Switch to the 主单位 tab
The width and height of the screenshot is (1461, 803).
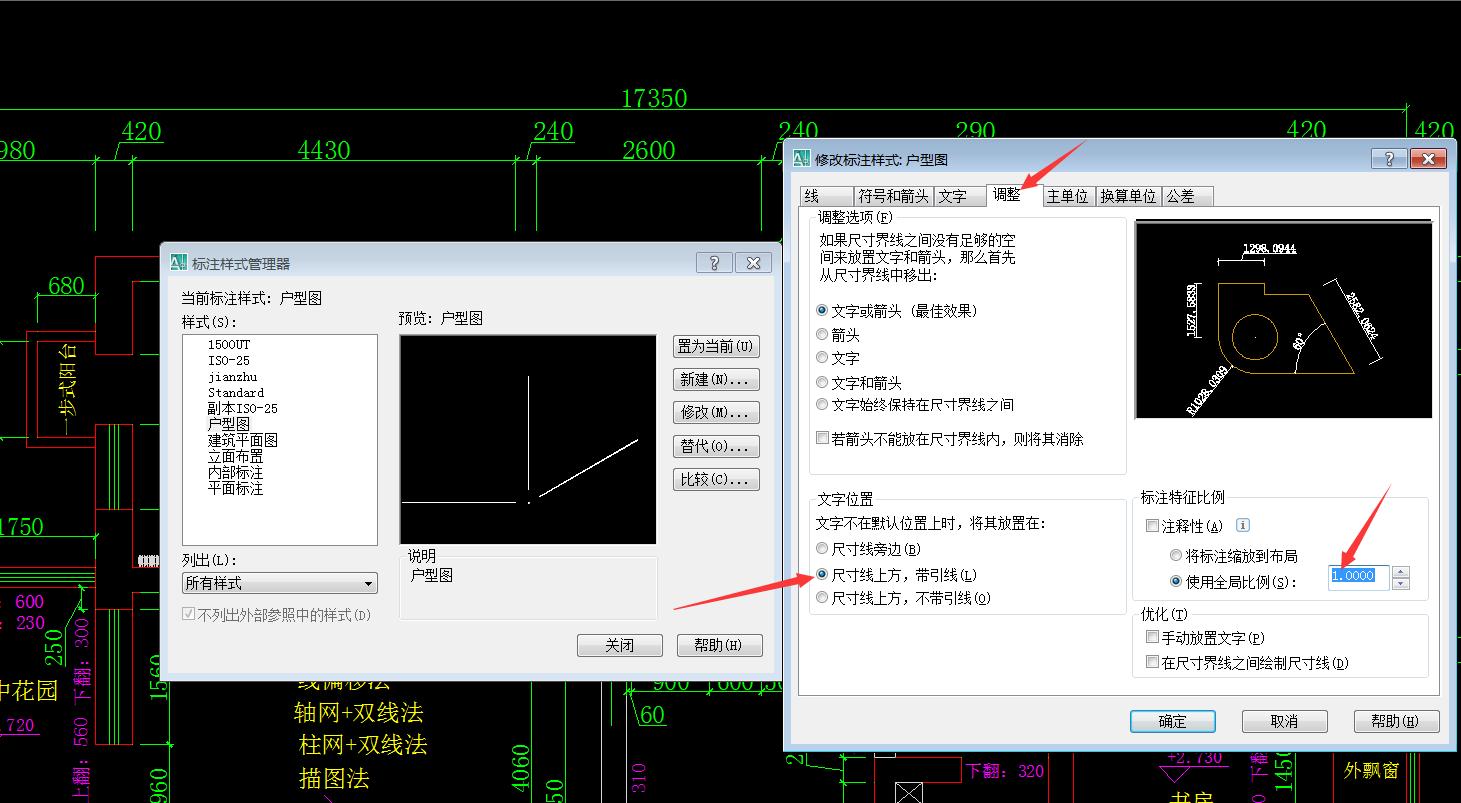[x=1067, y=195]
